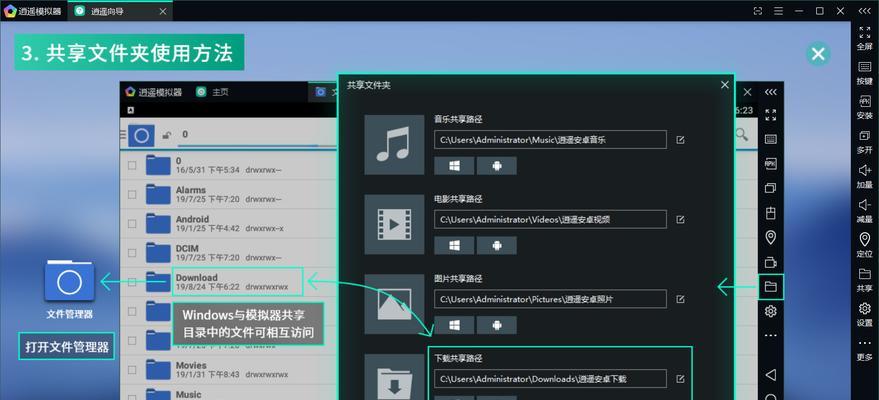
Task: Click the 图片共享路径 path field
Action: click(x=550, y=299)
